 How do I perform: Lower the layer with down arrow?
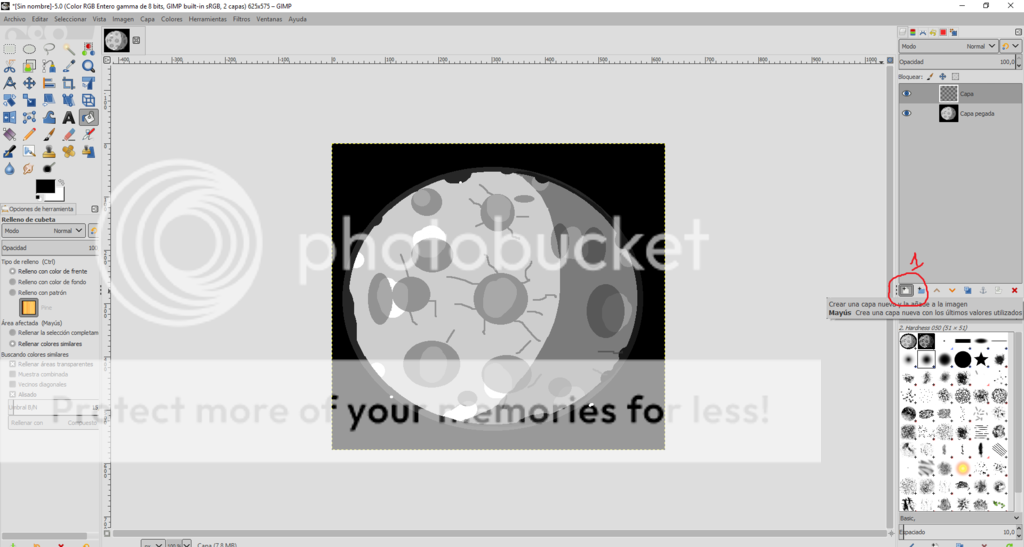coord(952,290)
